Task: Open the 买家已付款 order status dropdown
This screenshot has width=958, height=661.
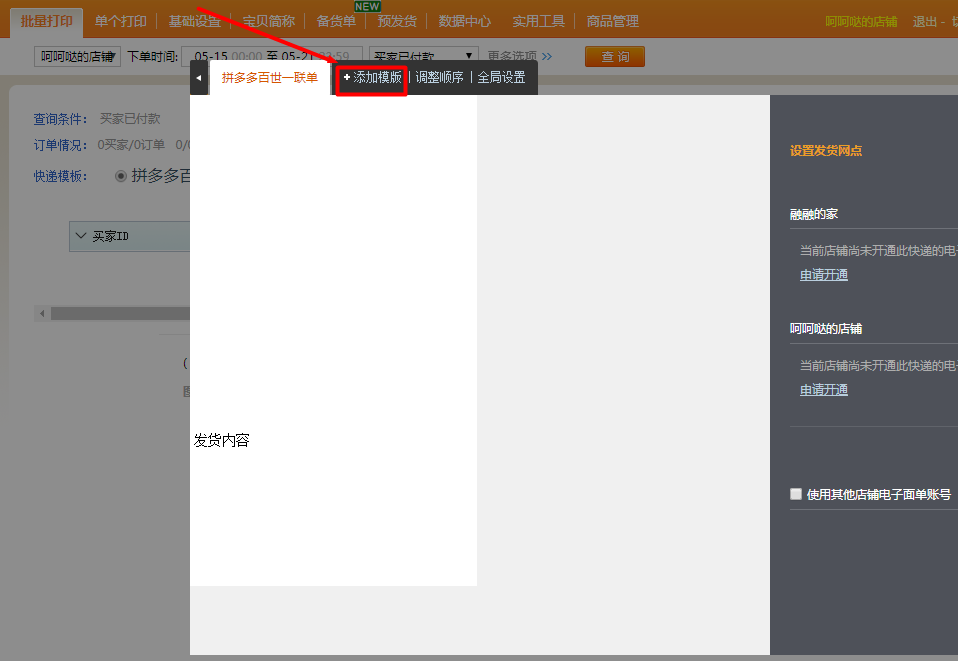Action: click(x=423, y=56)
